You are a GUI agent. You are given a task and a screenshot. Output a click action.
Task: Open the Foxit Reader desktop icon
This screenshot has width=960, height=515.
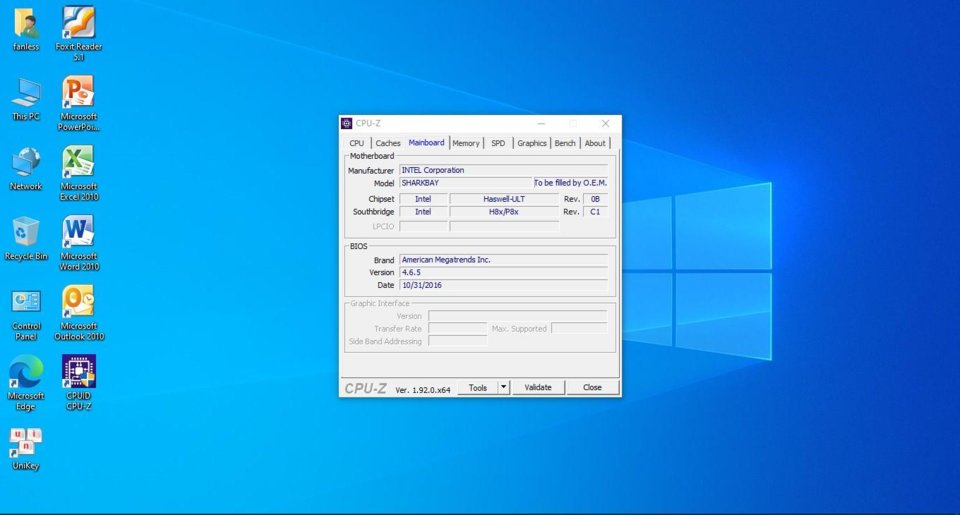click(x=78, y=33)
